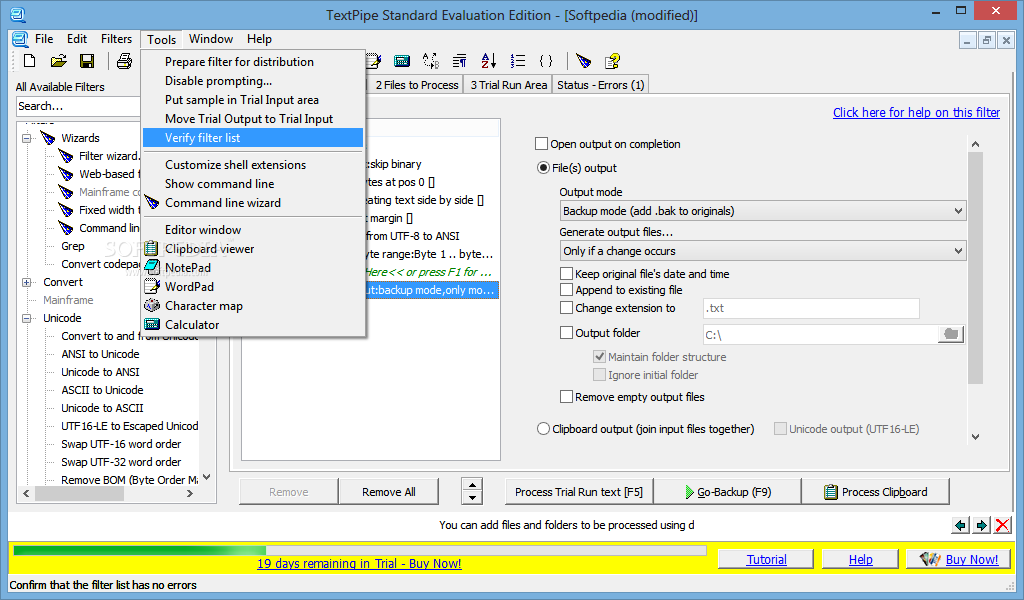Click the help question mark toolbar icon
The height and width of the screenshot is (600, 1024).
click(612, 61)
